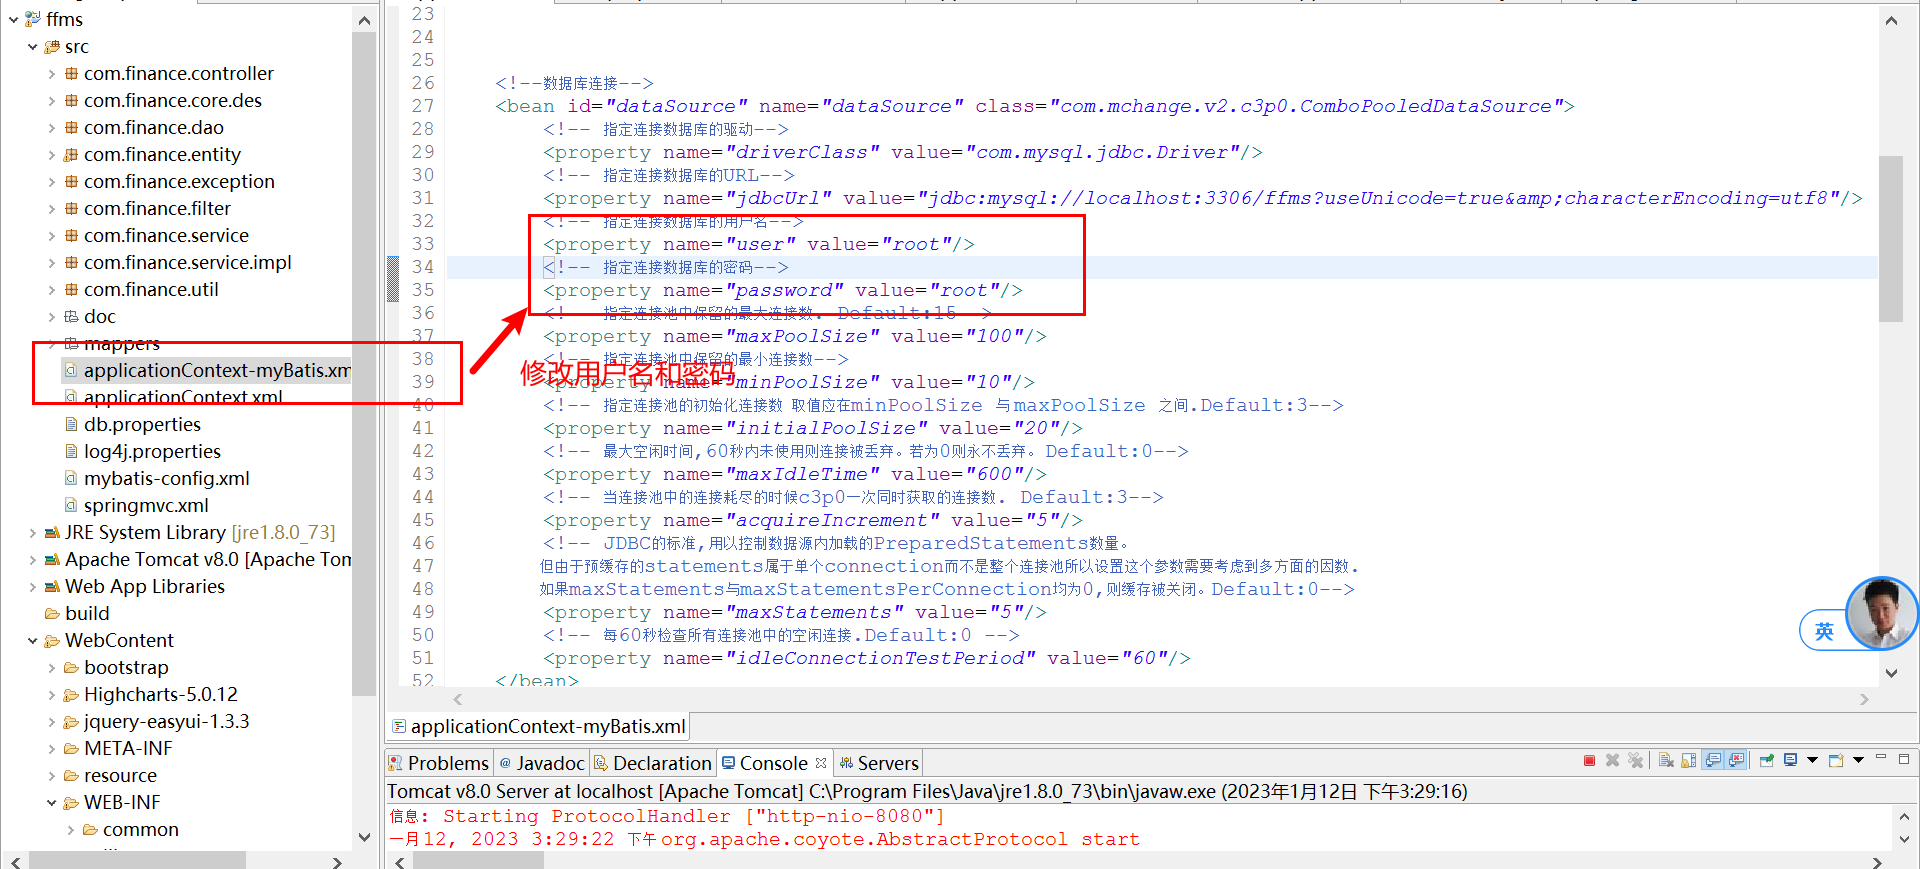Viewport: 1920px width, 869px height.
Task: Click editor horizontal scrollbar right arrow
Action: pyautogui.click(x=1864, y=699)
